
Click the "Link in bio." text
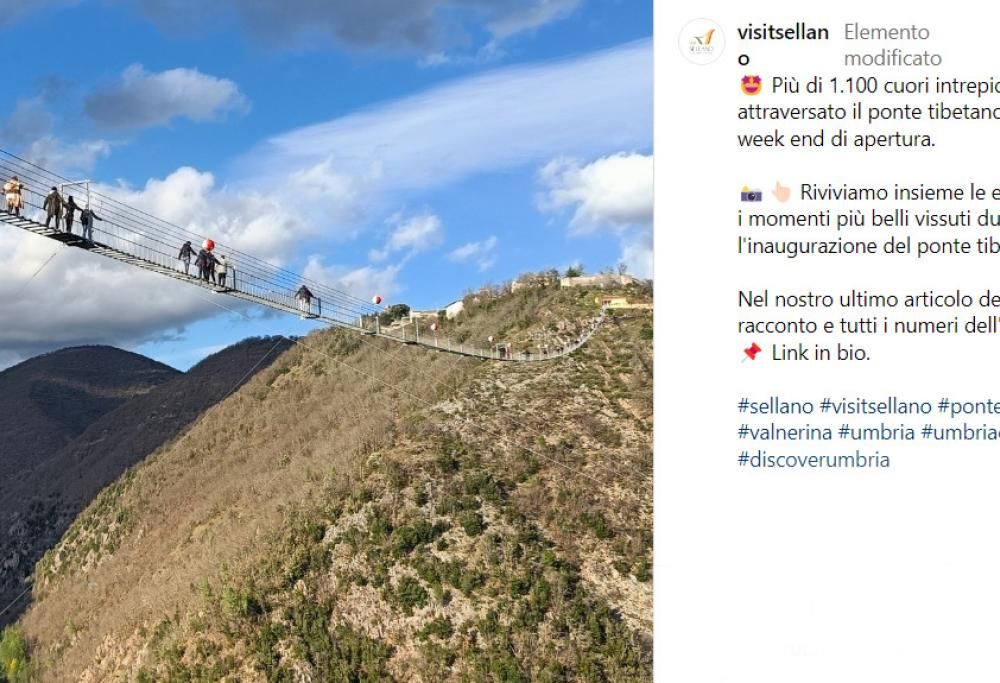(821, 353)
